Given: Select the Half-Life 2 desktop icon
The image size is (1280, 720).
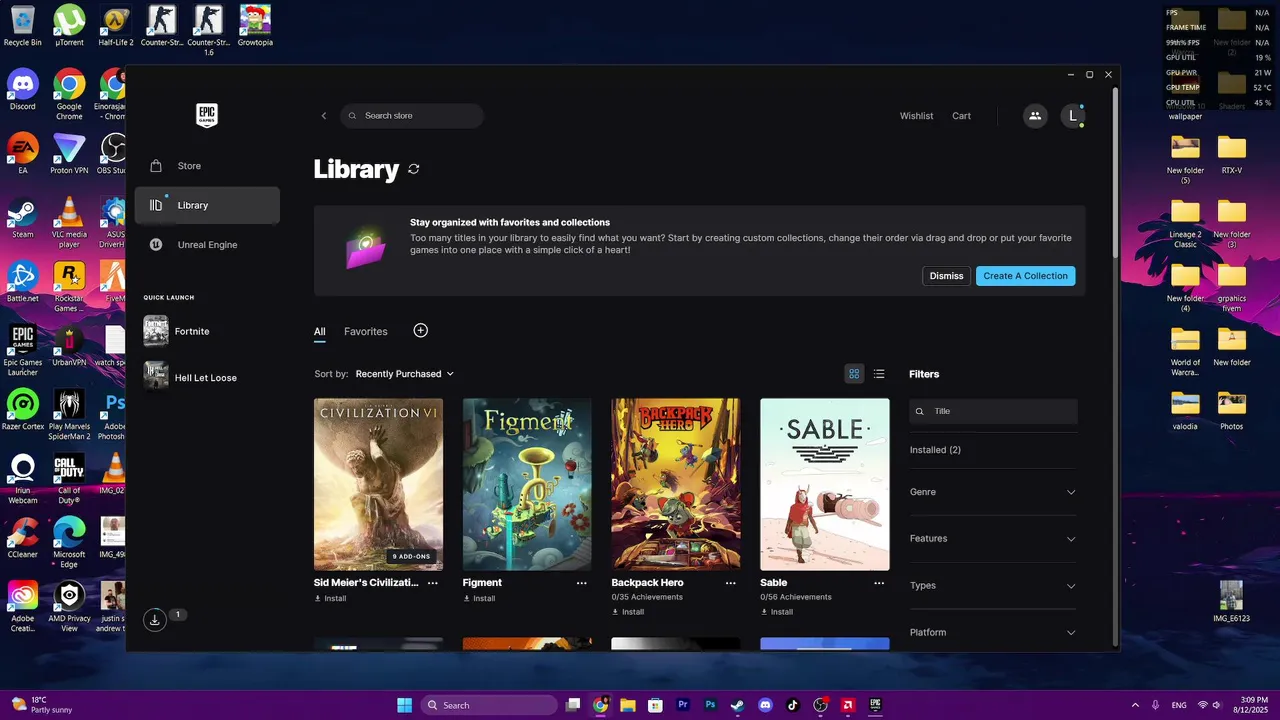Looking at the screenshot, I should [x=116, y=26].
